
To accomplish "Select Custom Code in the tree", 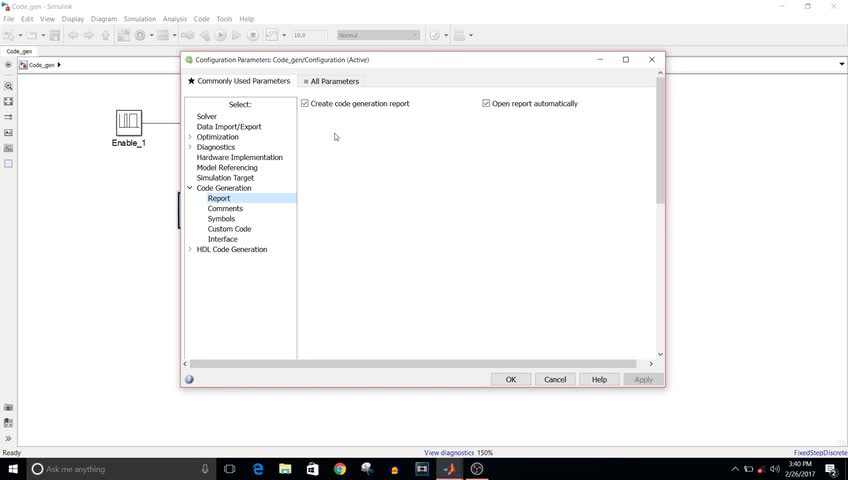I will (x=229, y=229).
